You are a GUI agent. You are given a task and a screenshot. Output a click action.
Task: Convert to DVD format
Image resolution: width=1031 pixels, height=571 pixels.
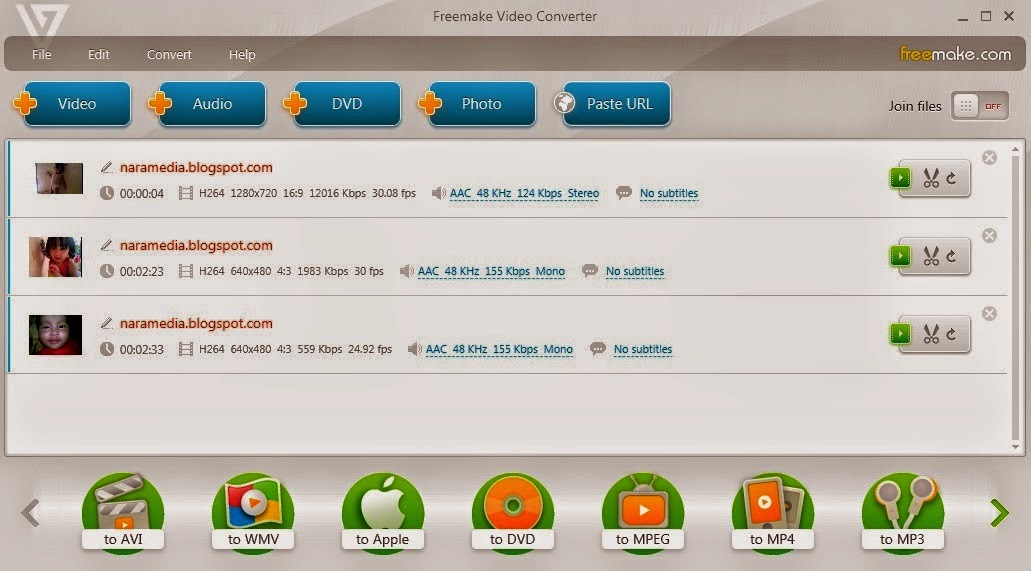click(x=513, y=512)
